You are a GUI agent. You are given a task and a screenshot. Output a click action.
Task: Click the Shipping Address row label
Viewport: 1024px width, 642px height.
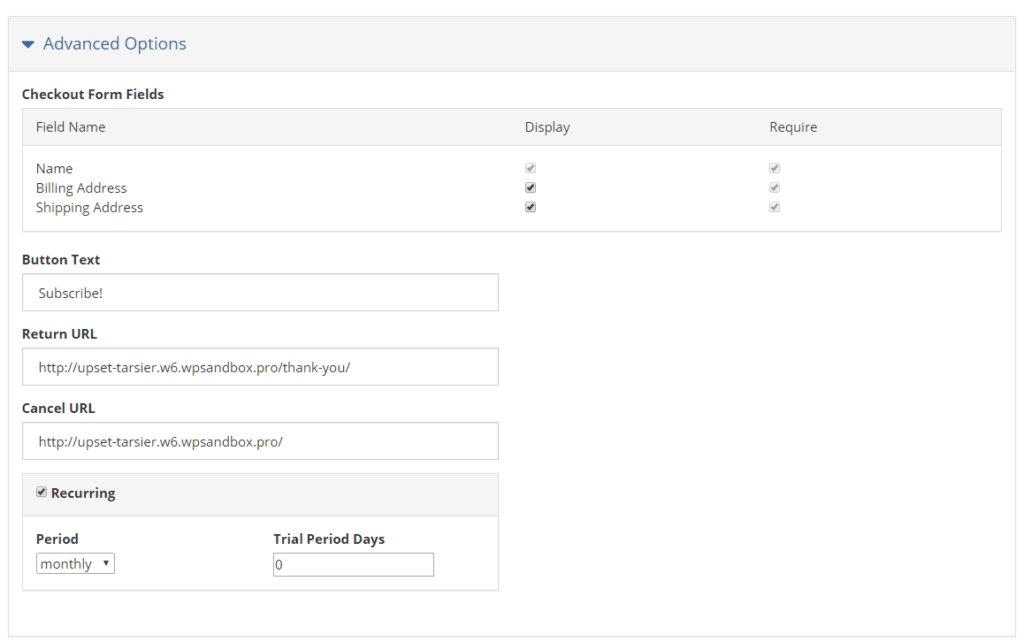tap(89, 207)
